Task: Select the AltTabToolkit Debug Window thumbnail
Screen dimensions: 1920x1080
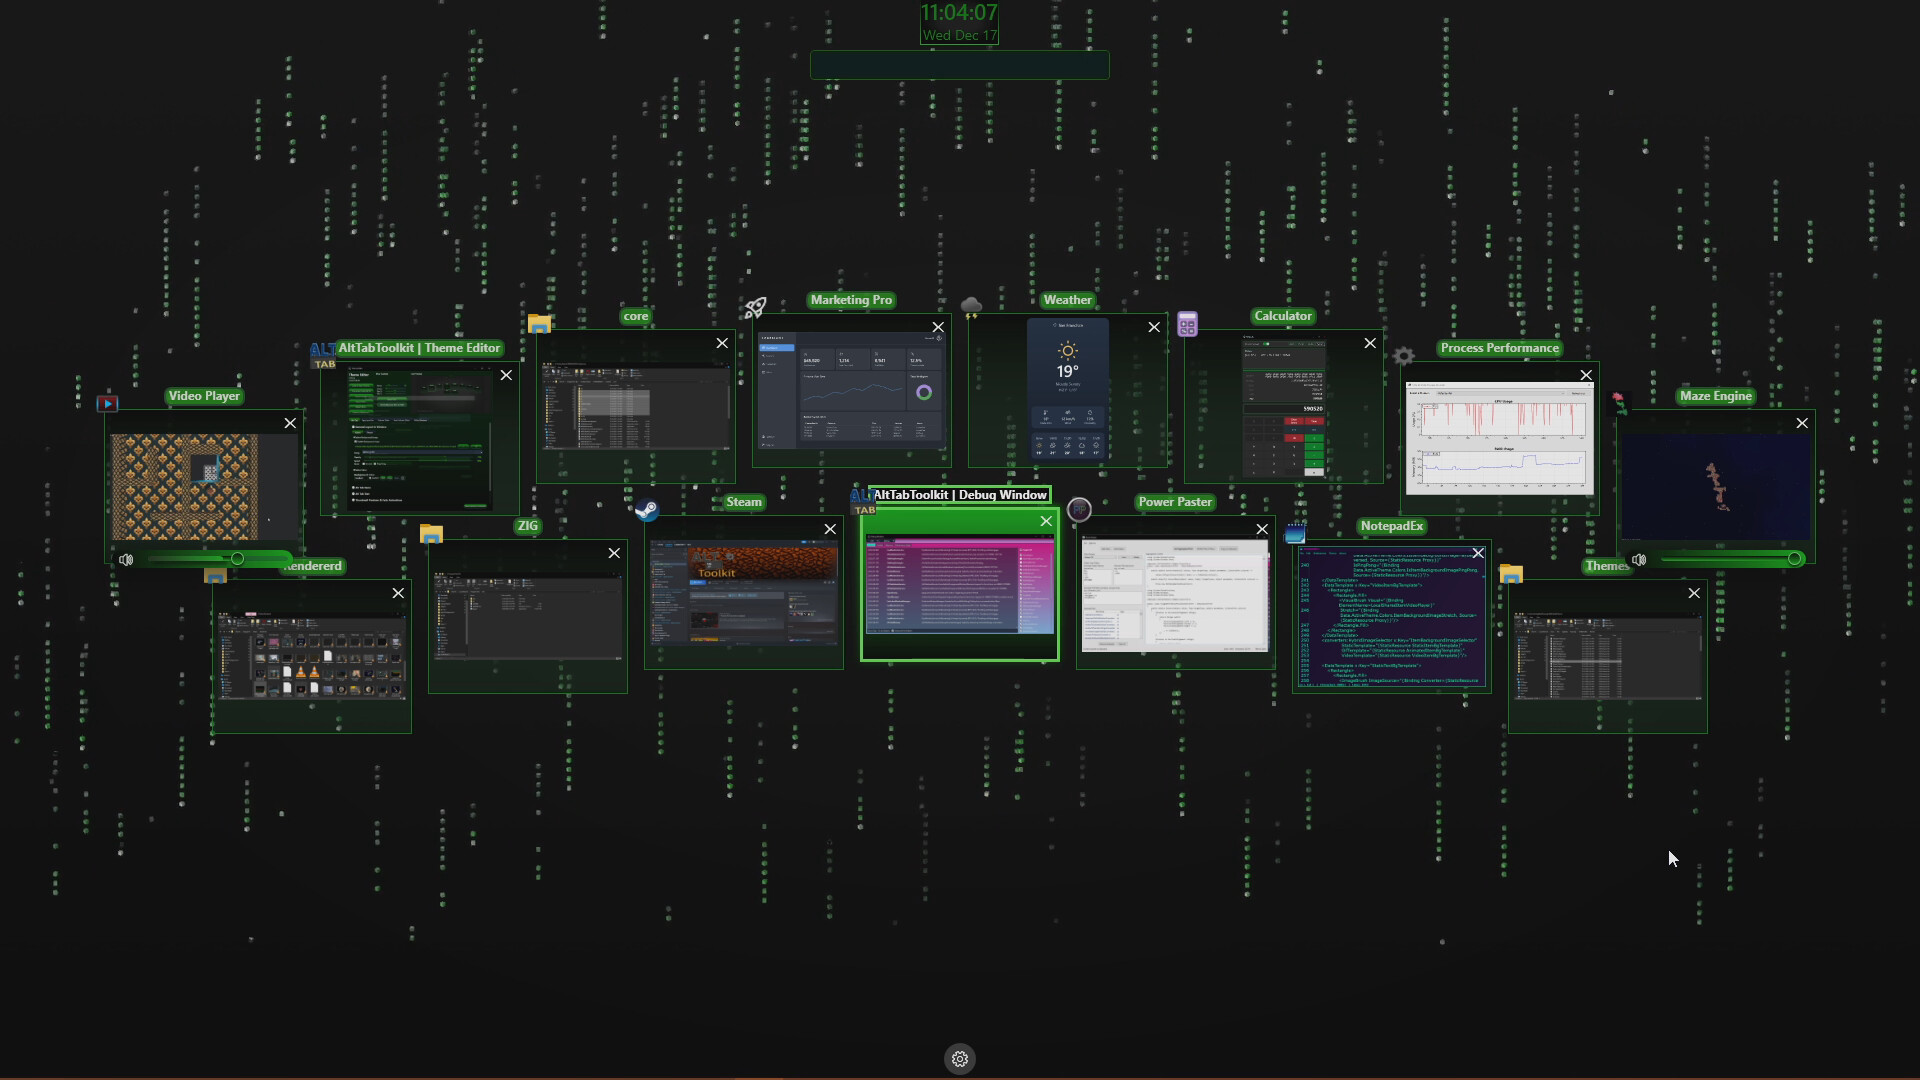Action: [x=959, y=588]
